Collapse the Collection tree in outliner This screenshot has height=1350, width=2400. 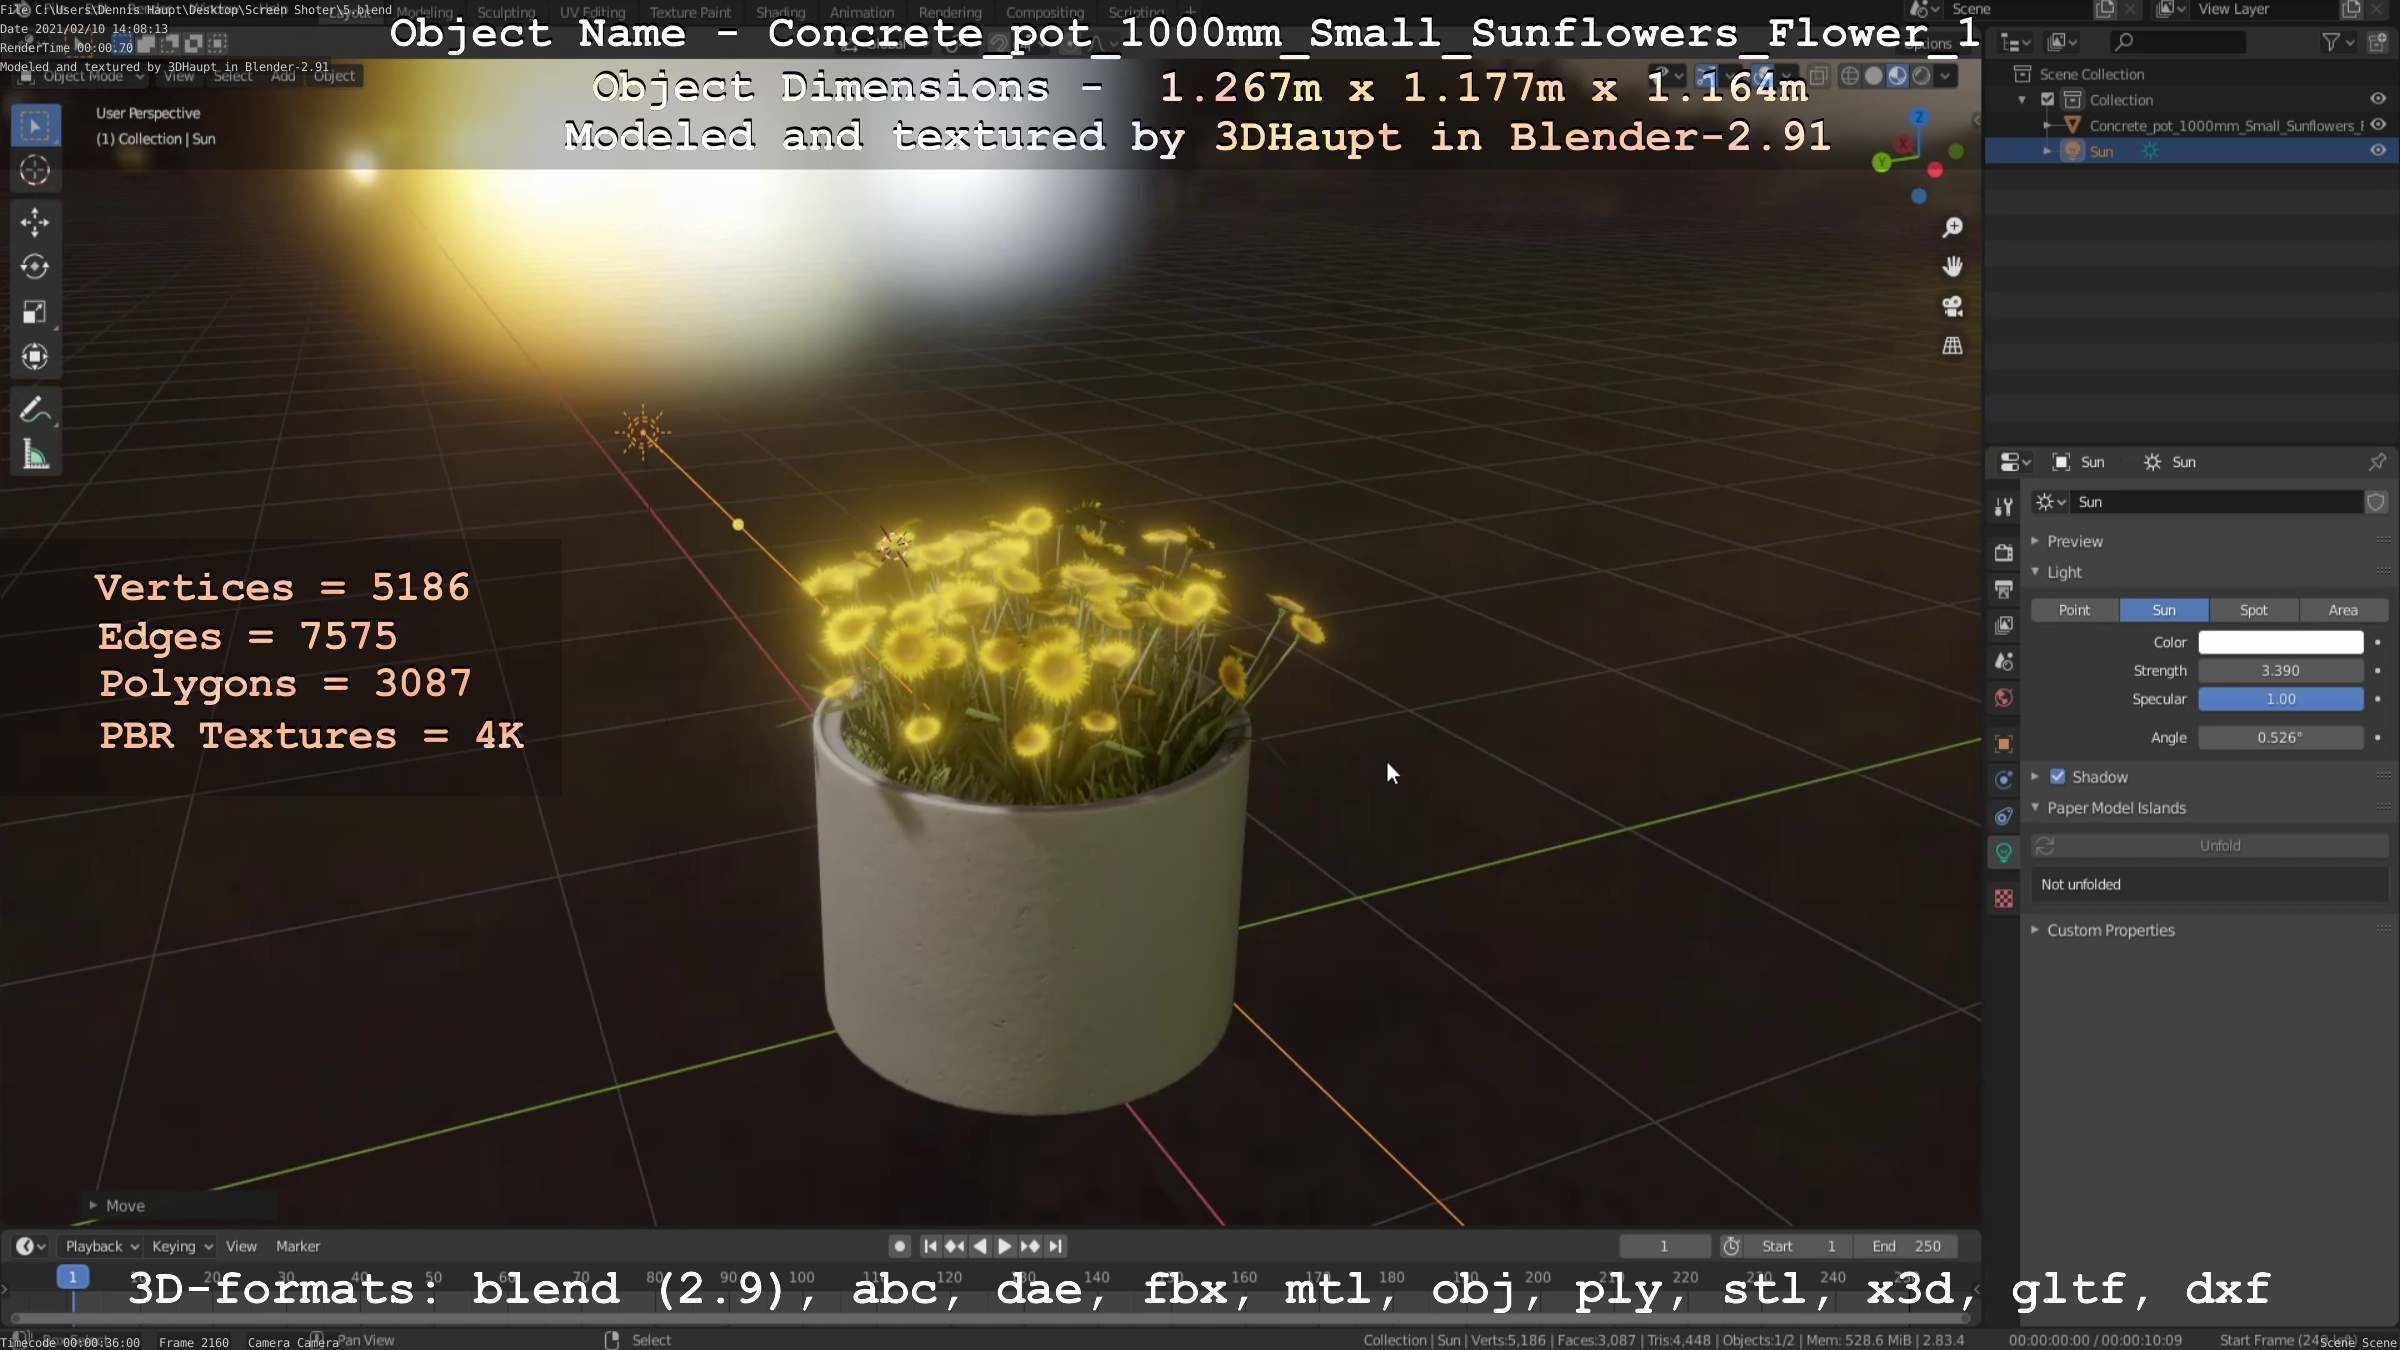(2022, 99)
